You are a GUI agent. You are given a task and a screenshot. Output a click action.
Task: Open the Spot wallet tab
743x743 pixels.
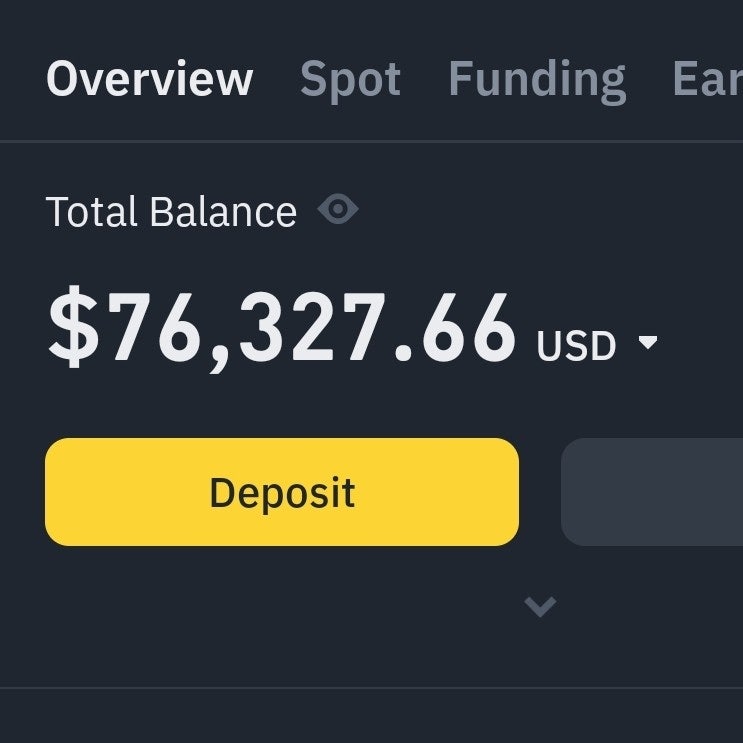tap(350, 79)
